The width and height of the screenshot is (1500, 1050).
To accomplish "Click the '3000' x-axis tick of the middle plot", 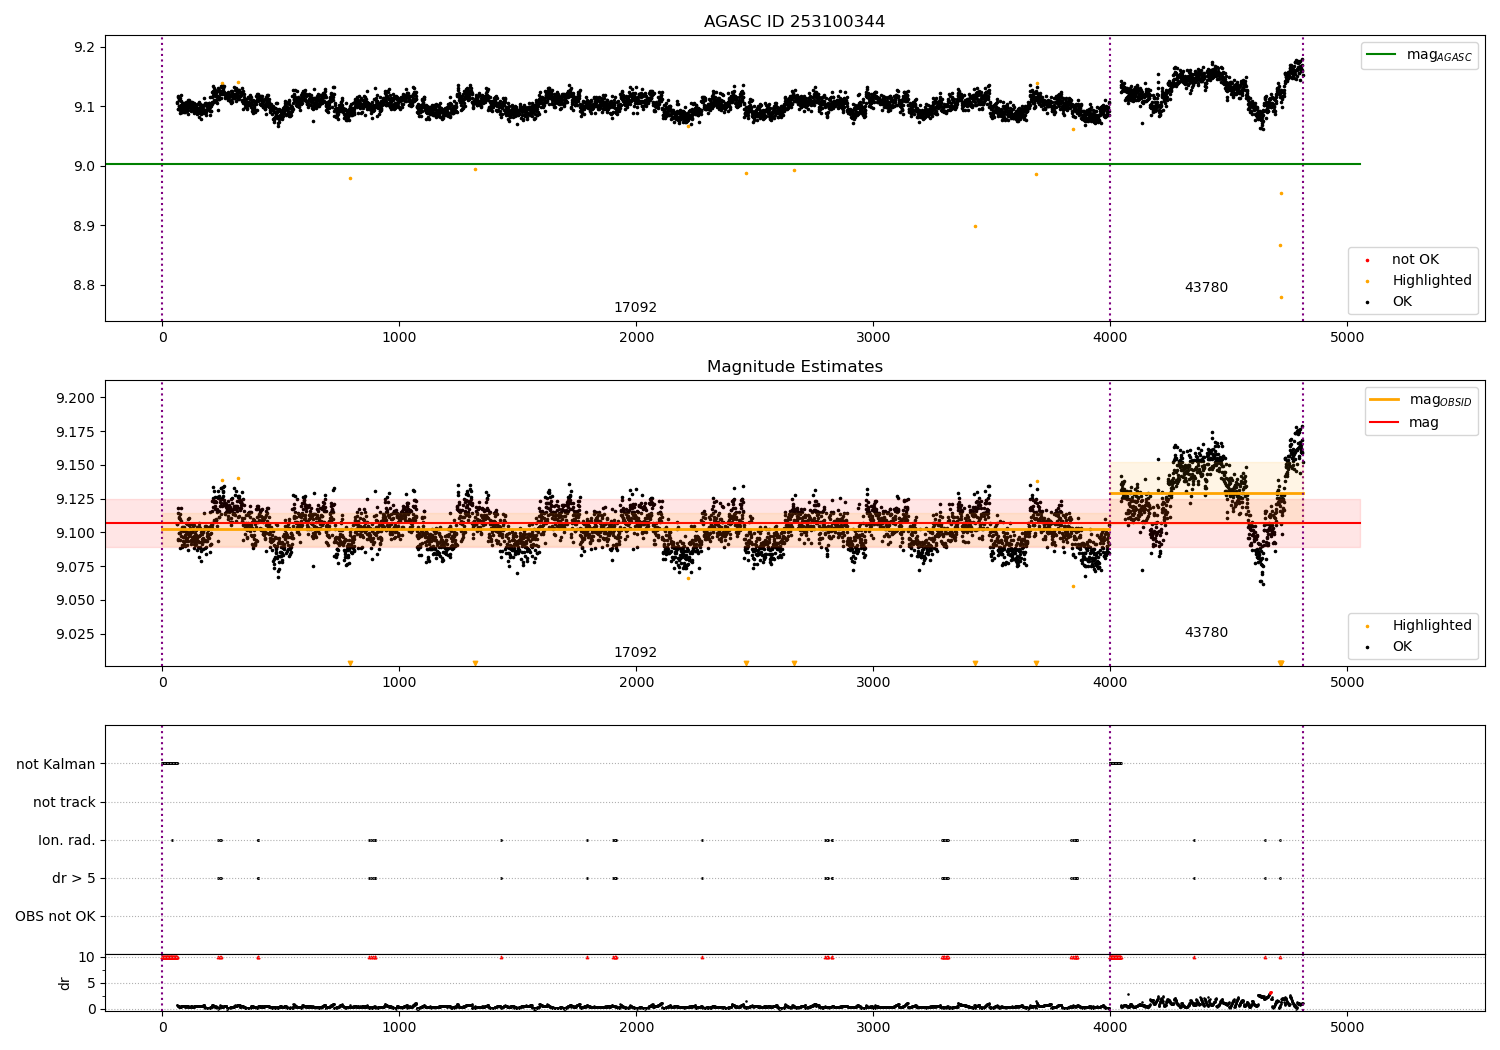I will (x=873, y=683).
